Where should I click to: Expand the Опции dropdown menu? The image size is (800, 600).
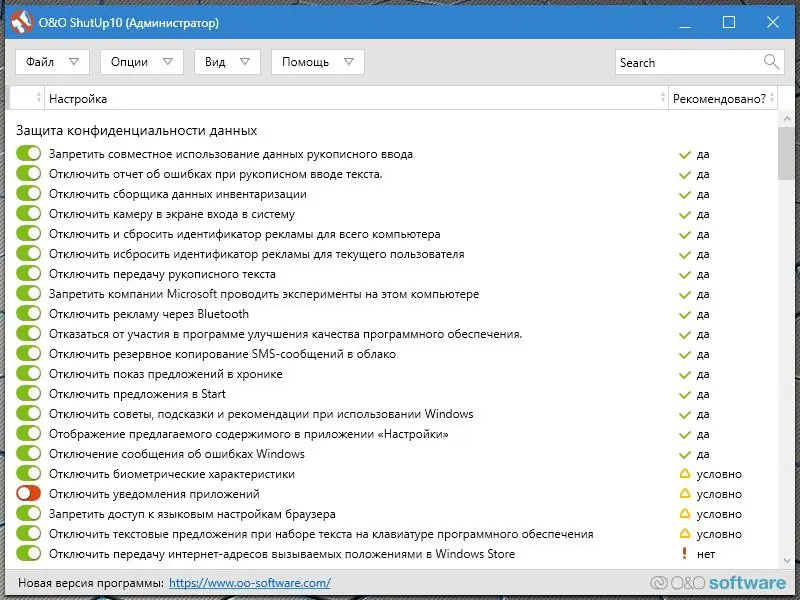click(141, 62)
